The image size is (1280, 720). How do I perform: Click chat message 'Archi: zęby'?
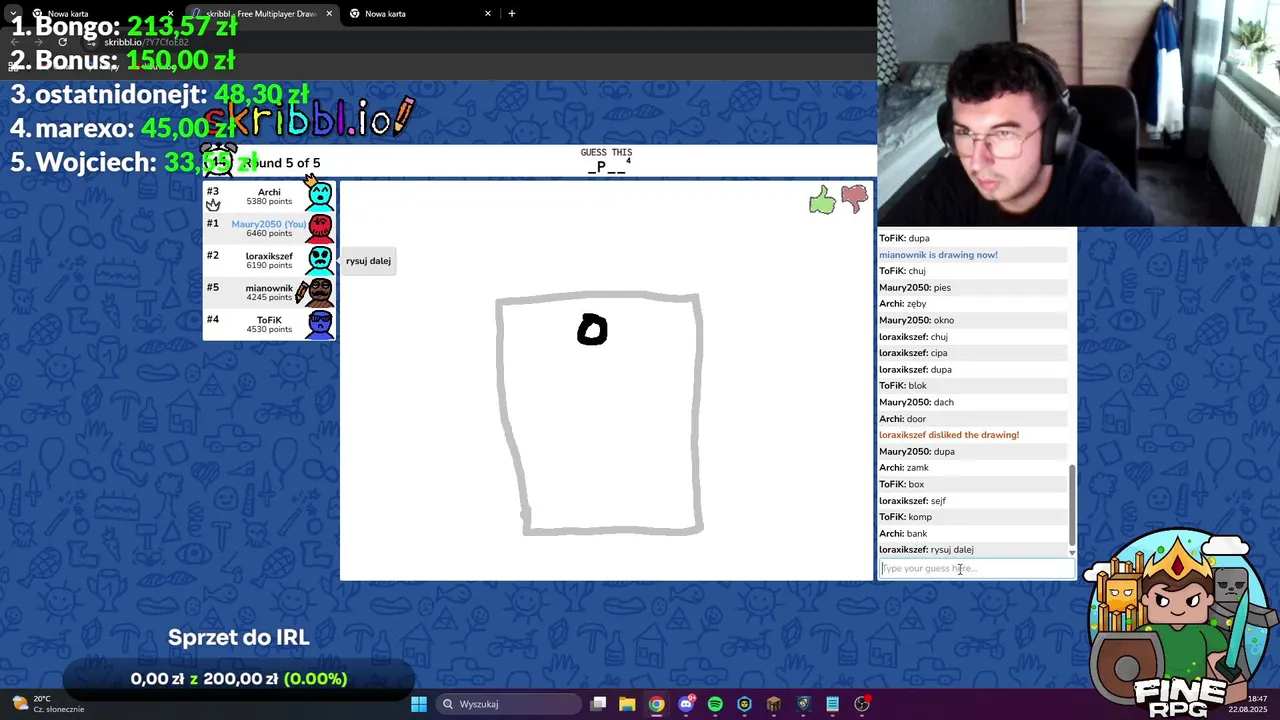point(903,304)
